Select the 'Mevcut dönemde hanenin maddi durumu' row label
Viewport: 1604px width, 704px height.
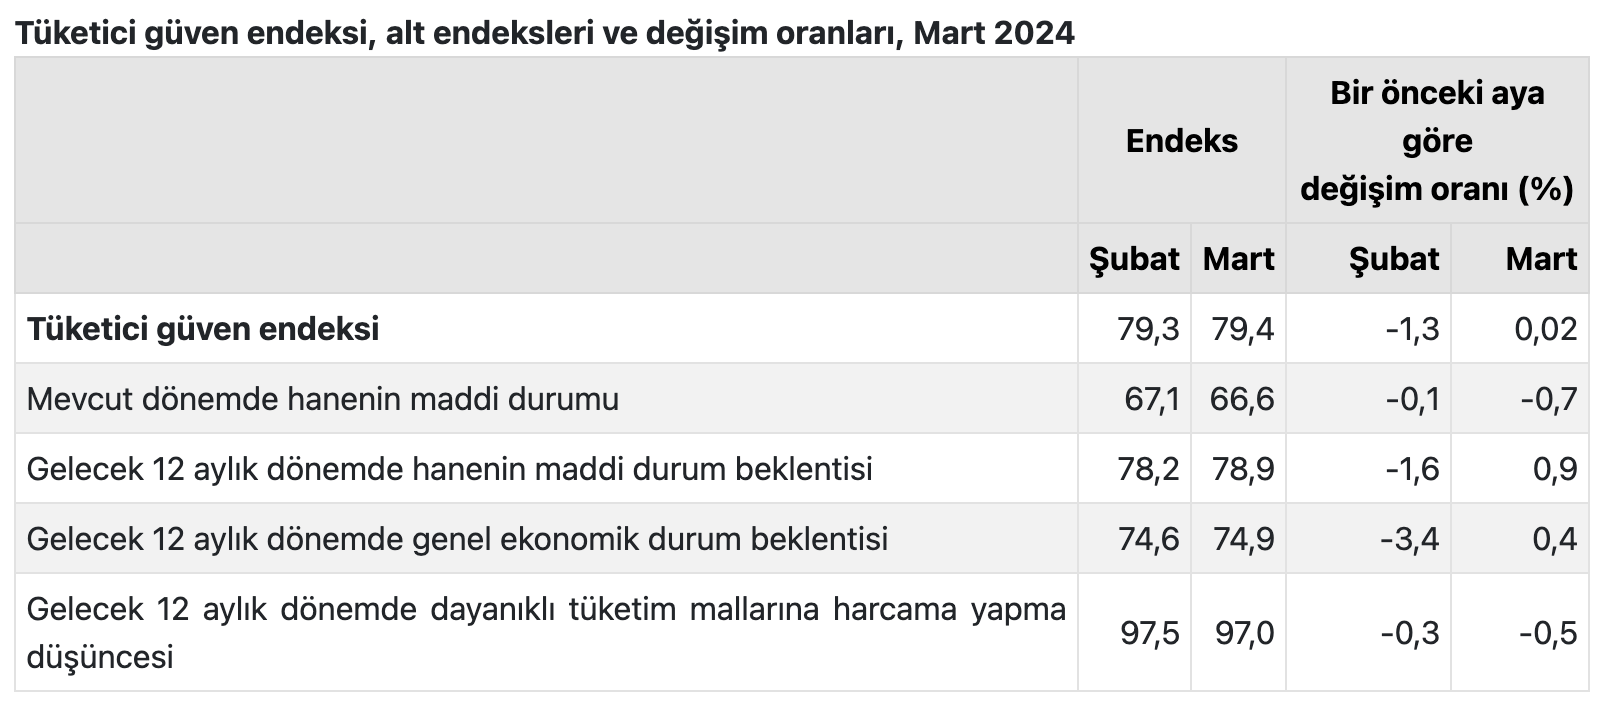[322, 399]
